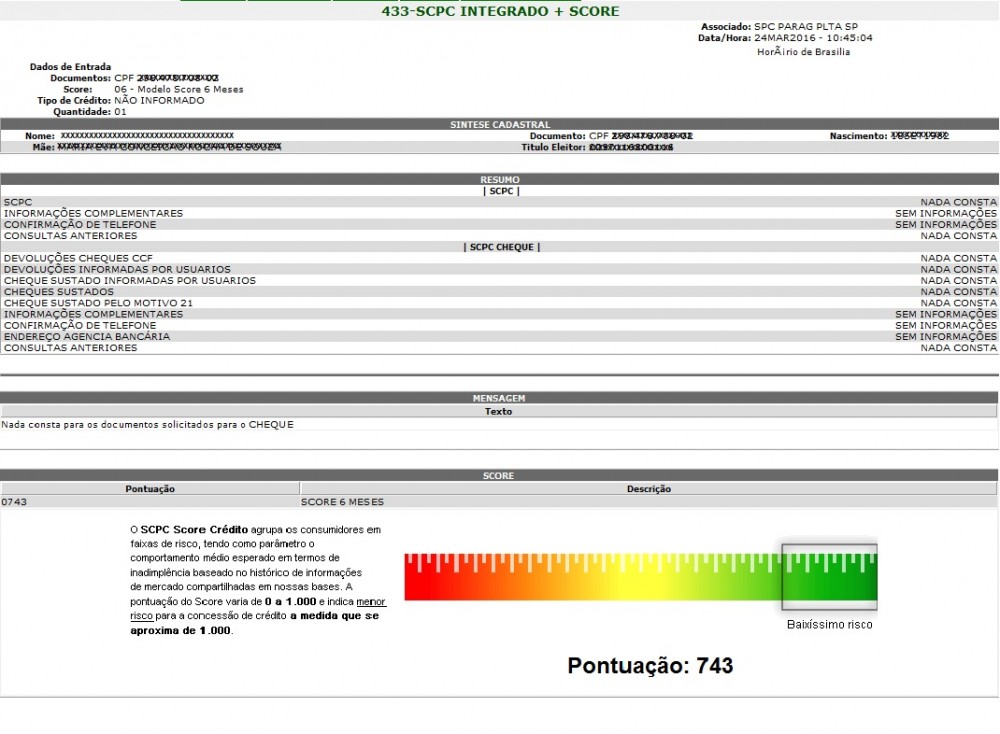Viewport: 1000px width, 734px height.
Task: Click 'CHEQUE SUSTADO INFORMADAS POR USUARIOS' row
Action: [x=500, y=281]
